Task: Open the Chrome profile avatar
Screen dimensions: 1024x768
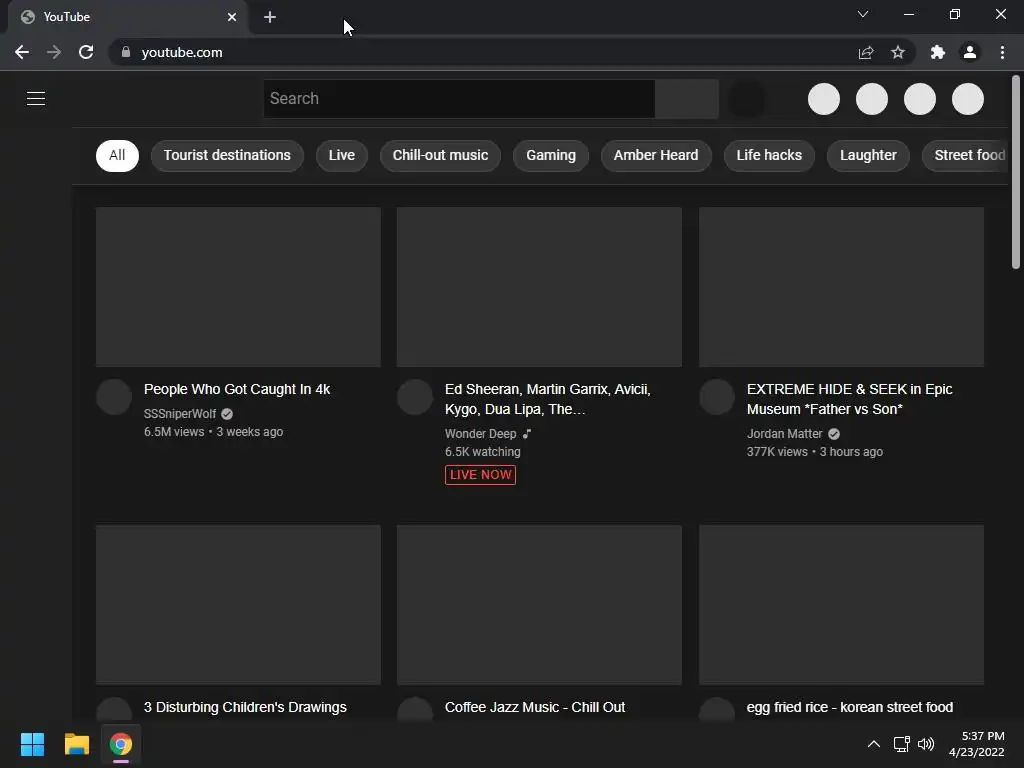Action: point(970,52)
